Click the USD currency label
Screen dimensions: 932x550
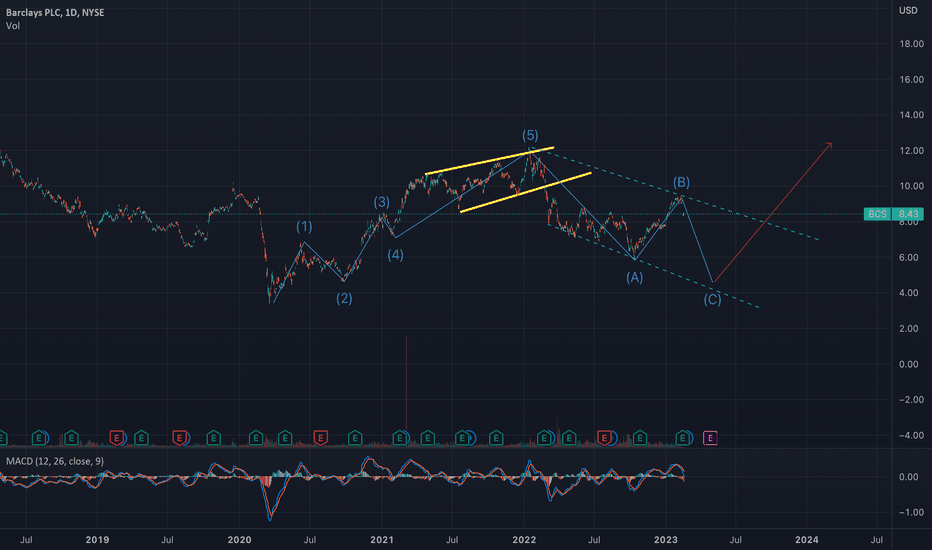coord(908,11)
